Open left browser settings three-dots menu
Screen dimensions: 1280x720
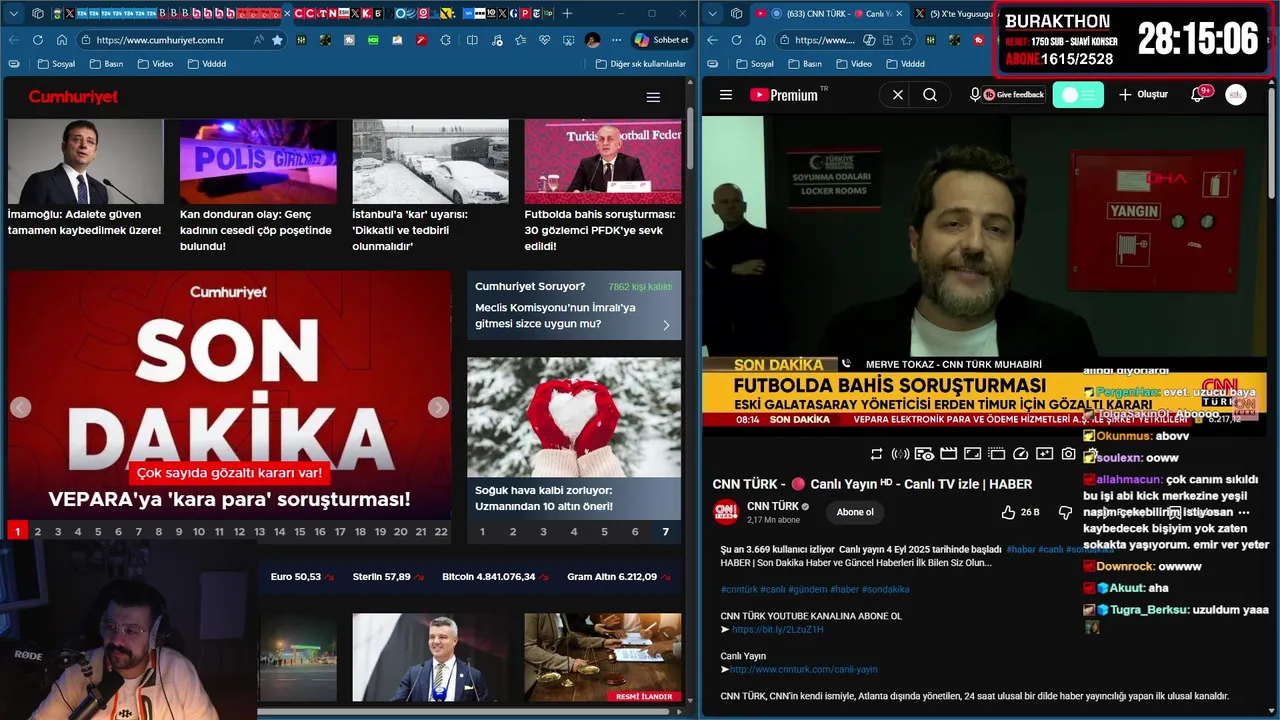pyautogui.click(x=618, y=40)
